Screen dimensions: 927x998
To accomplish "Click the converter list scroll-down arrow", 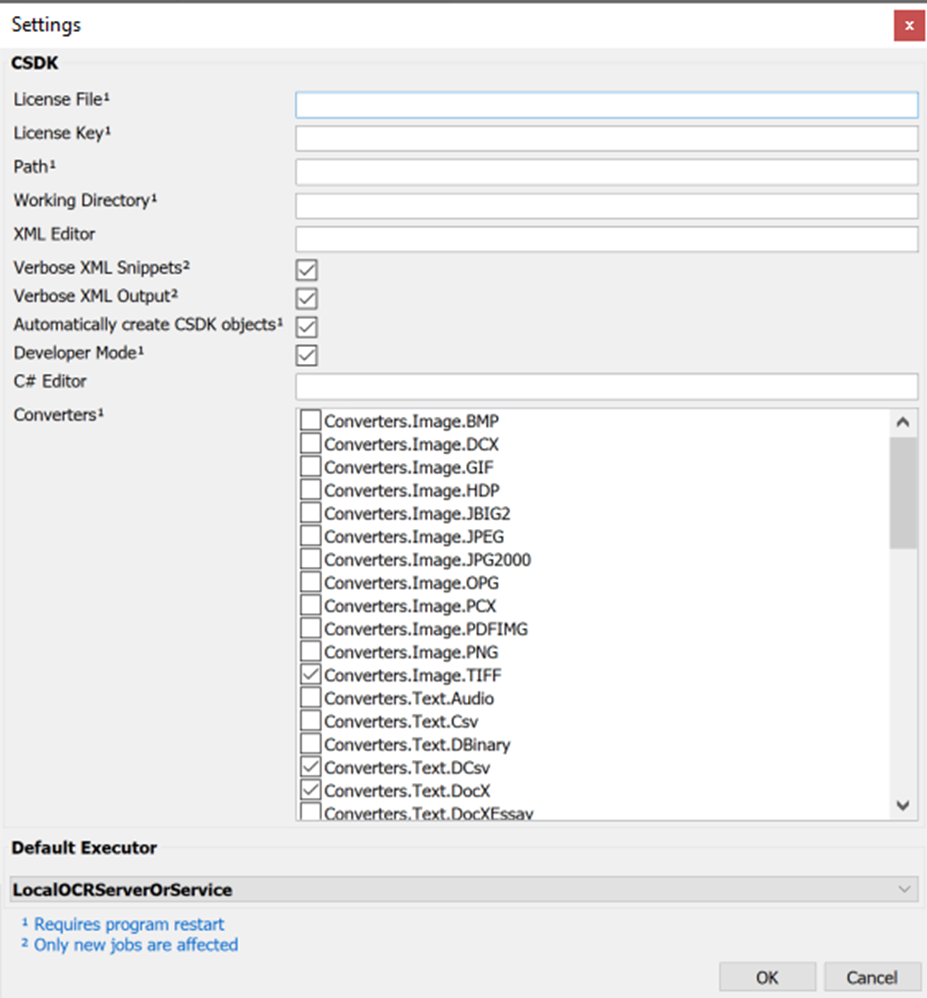I will (x=903, y=806).
